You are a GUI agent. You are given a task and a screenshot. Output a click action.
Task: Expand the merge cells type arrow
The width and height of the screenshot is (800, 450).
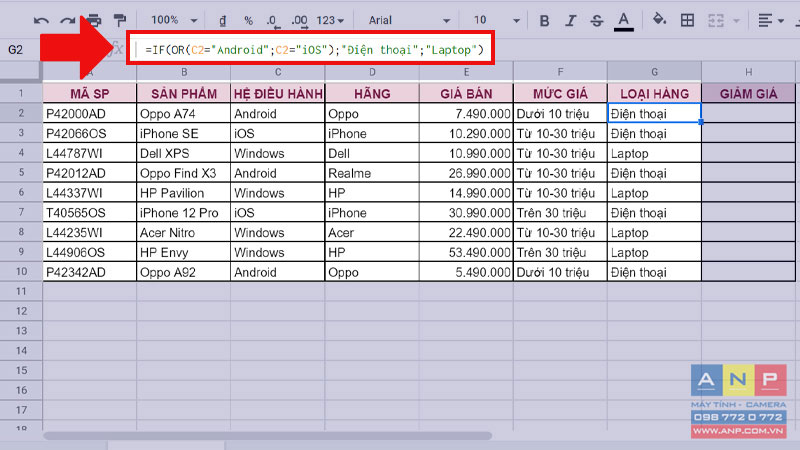click(x=736, y=21)
